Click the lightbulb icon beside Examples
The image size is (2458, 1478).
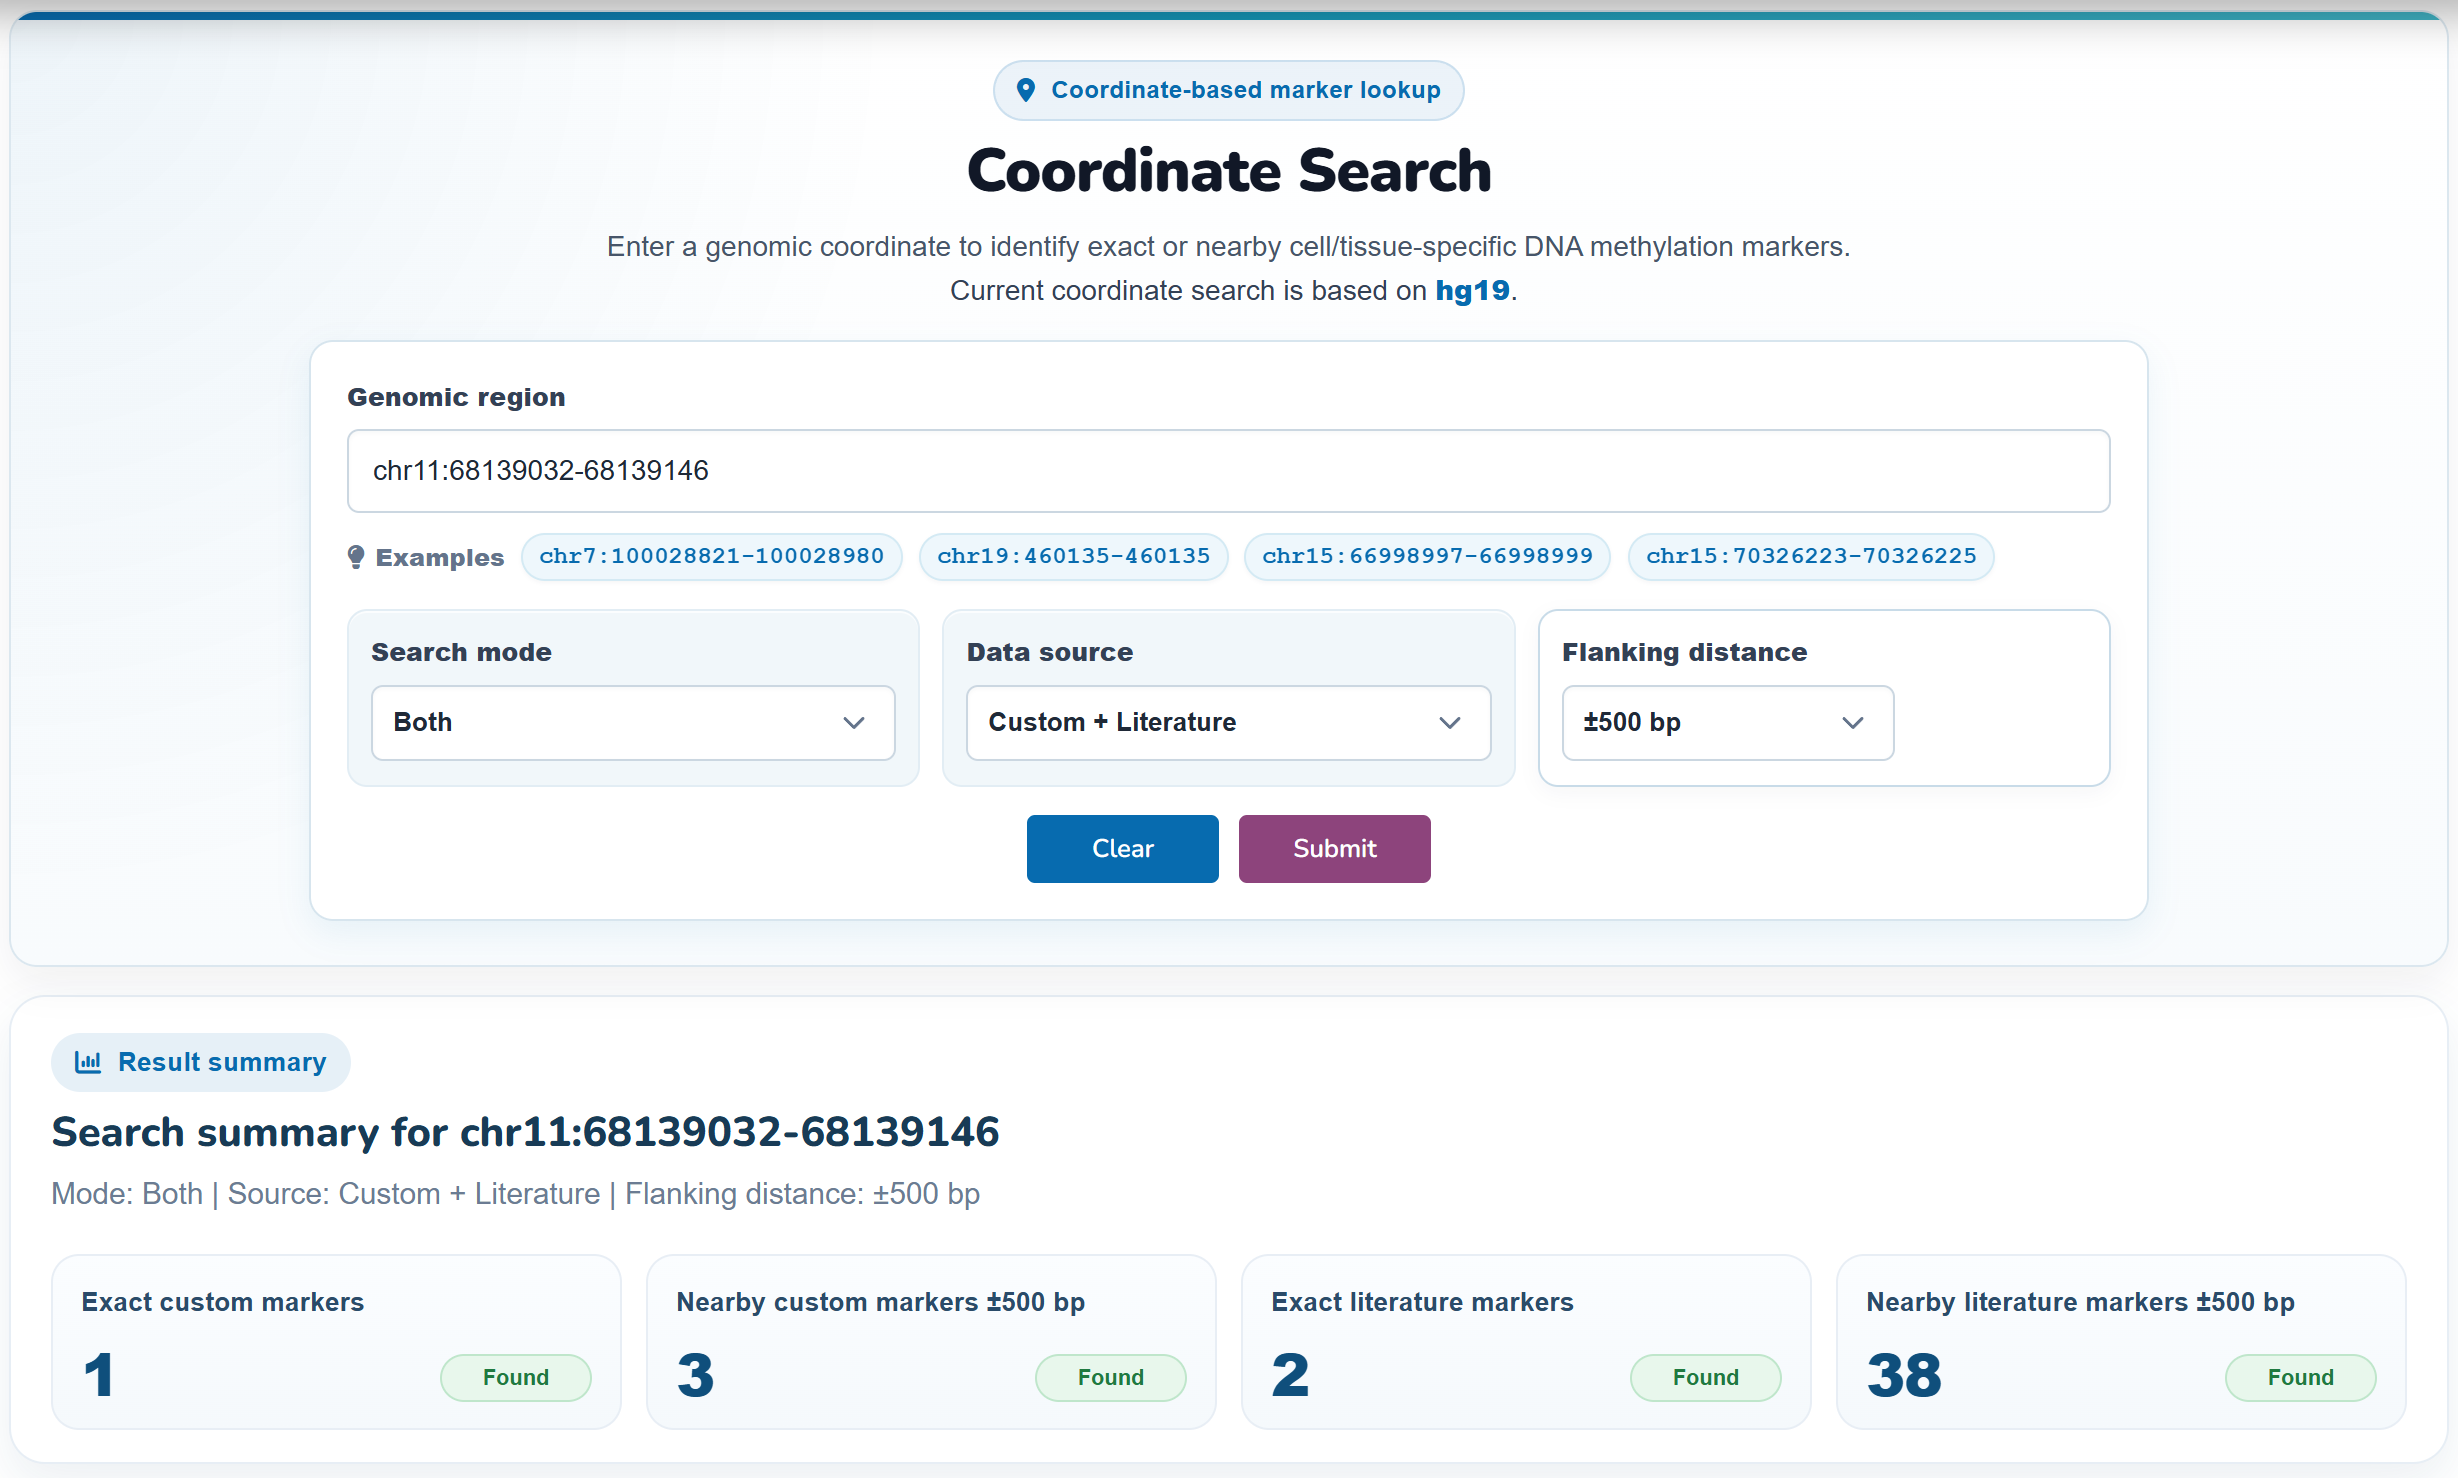click(x=356, y=557)
